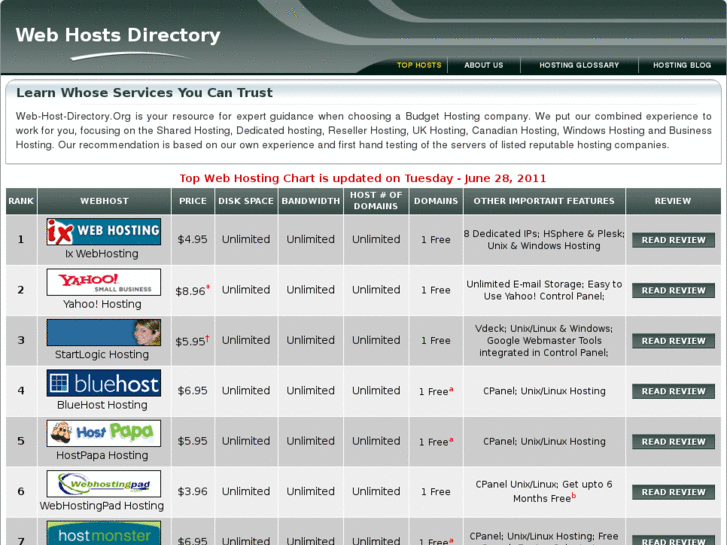
Task: Click the $8.96 price cell
Action: tap(192, 290)
